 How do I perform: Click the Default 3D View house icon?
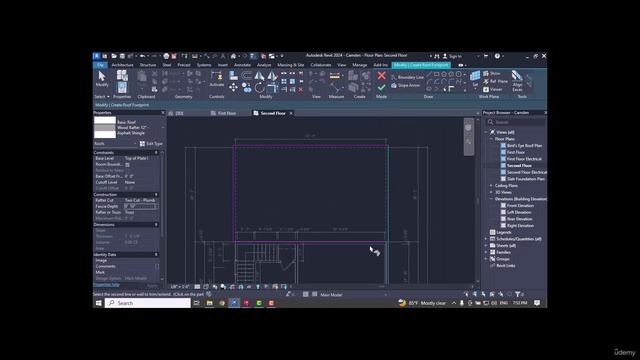point(233,56)
